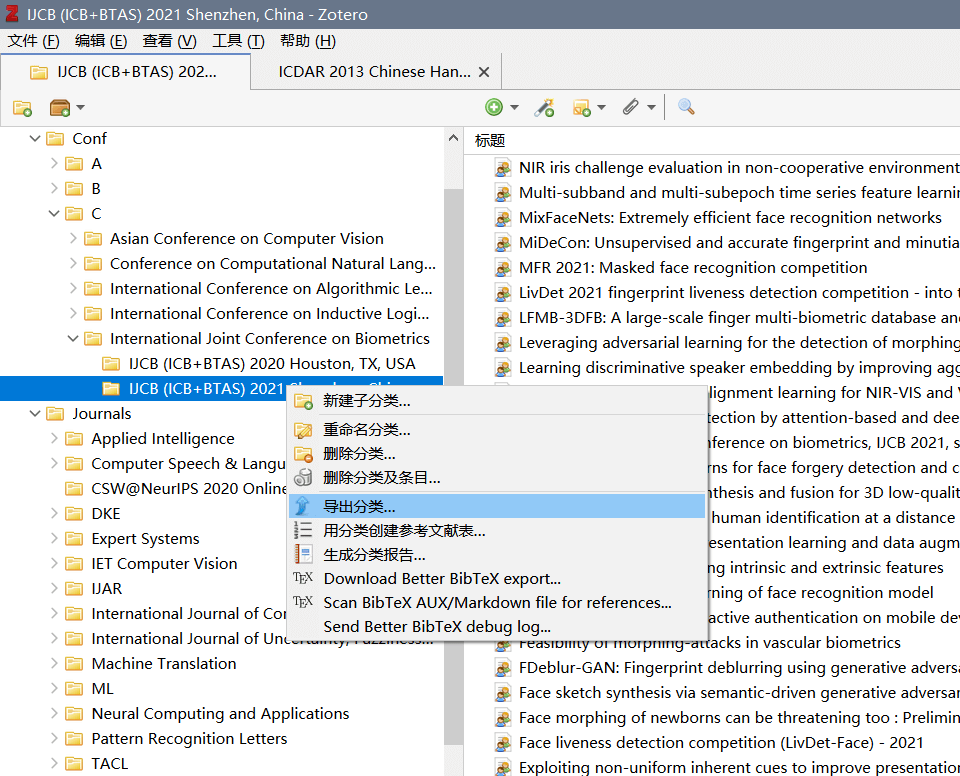Click icon of the MiDeCon item row
960x776 pixels.
coord(503,243)
